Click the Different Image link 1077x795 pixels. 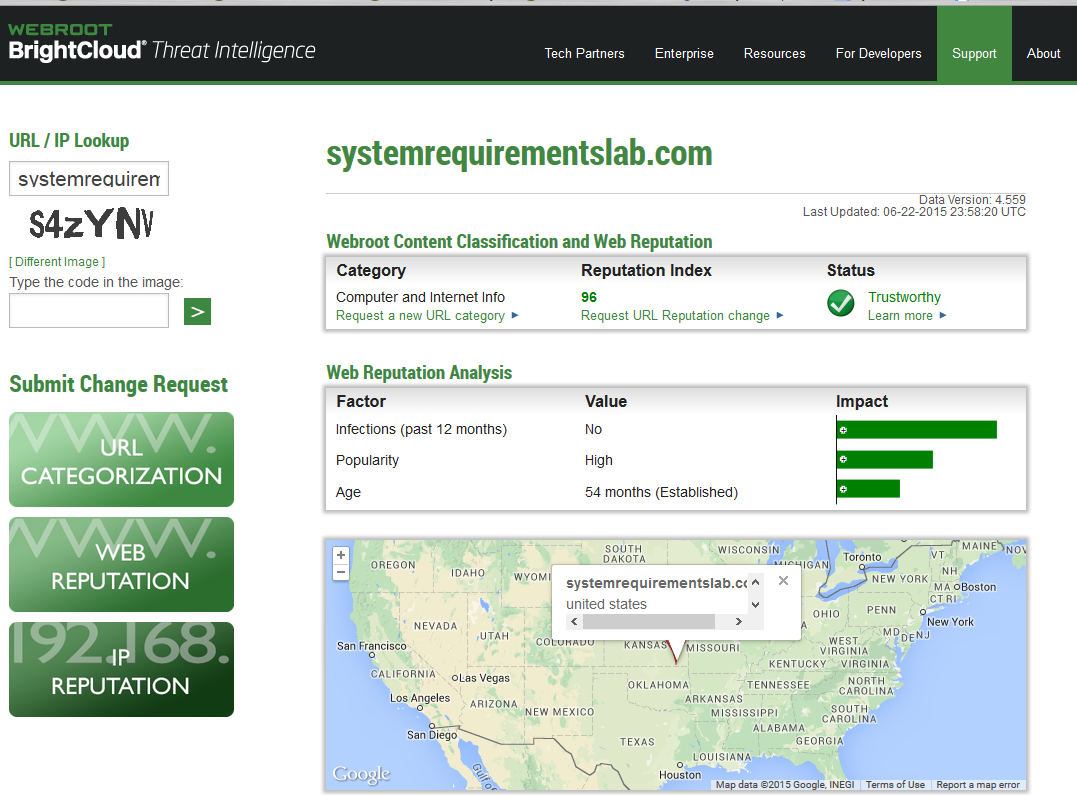tap(57, 262)
